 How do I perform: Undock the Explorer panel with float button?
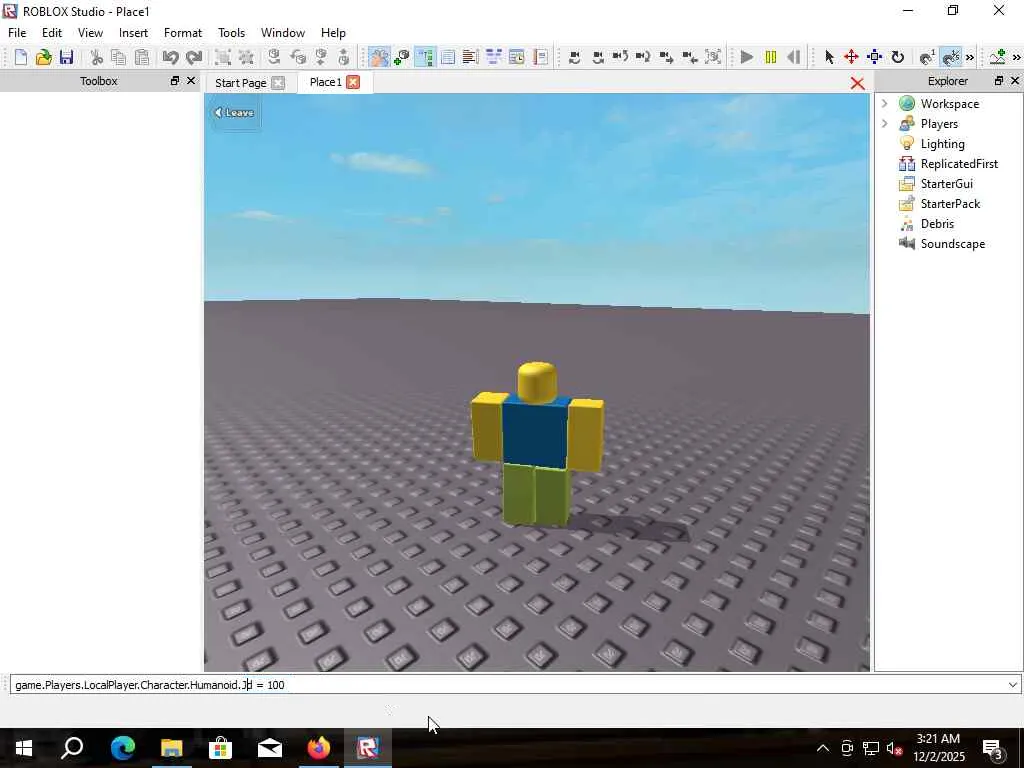pos(999,81)
